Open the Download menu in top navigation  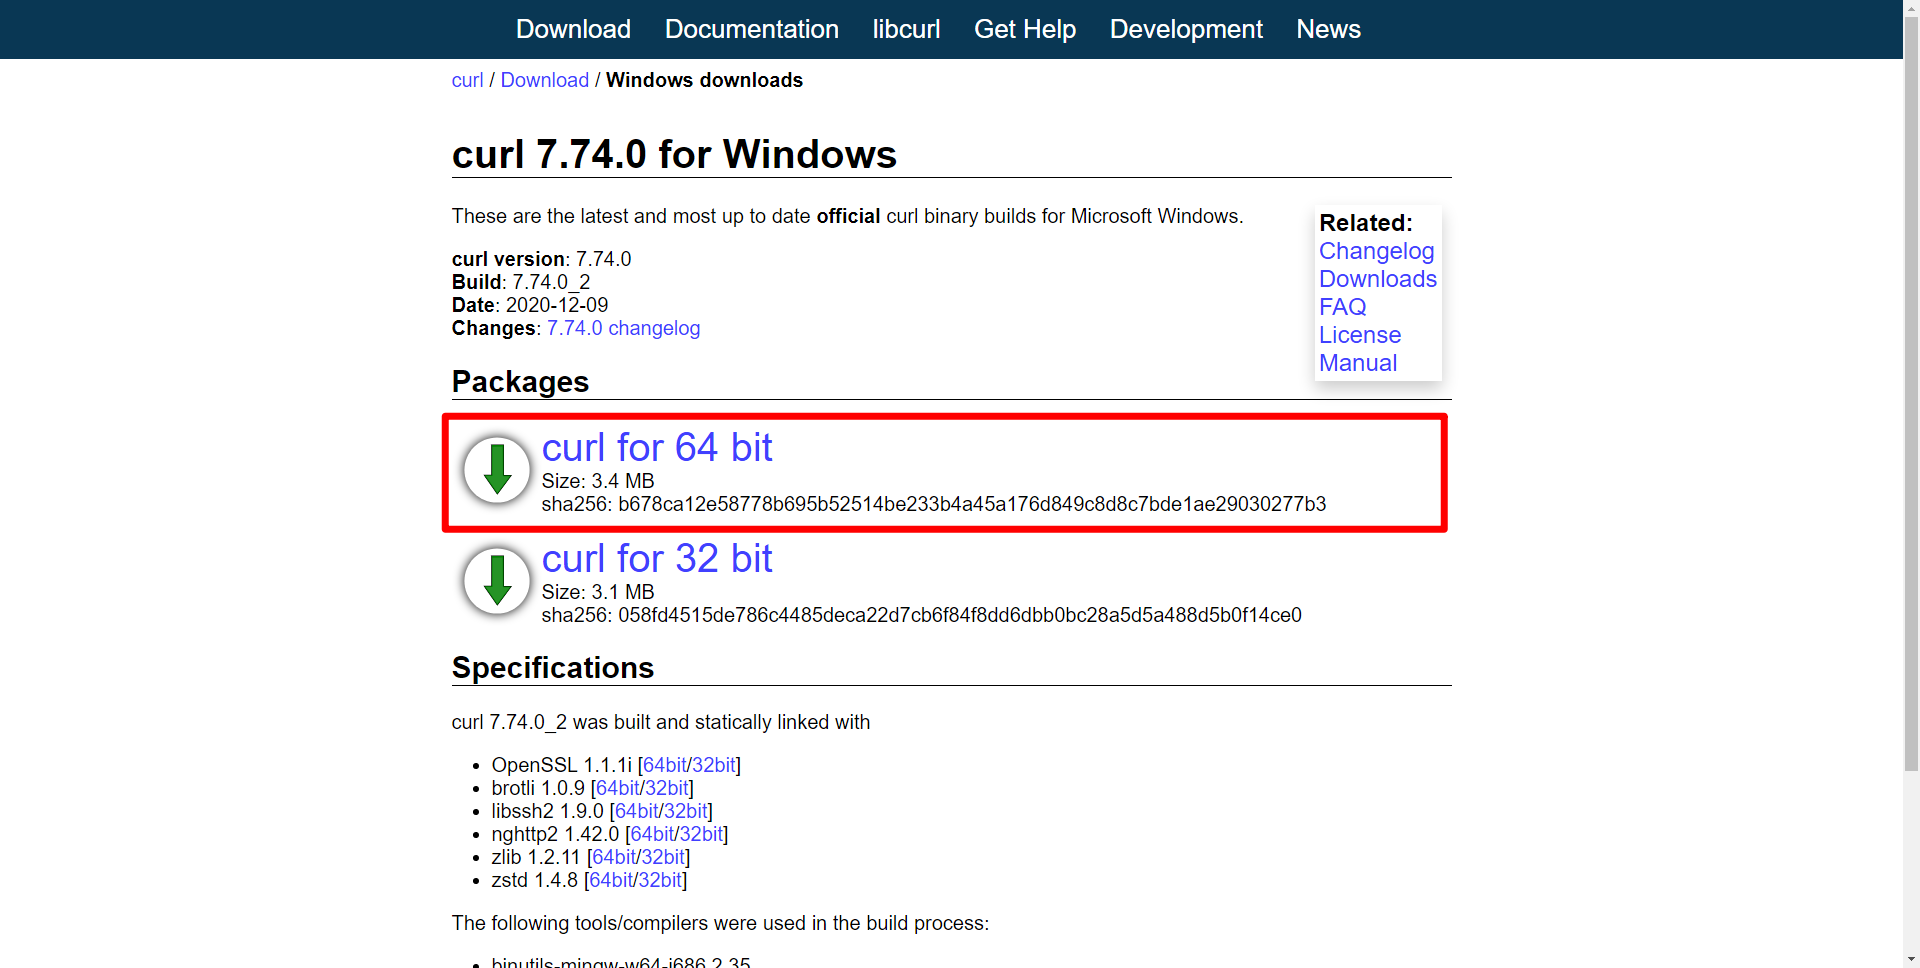click(573, 29)
